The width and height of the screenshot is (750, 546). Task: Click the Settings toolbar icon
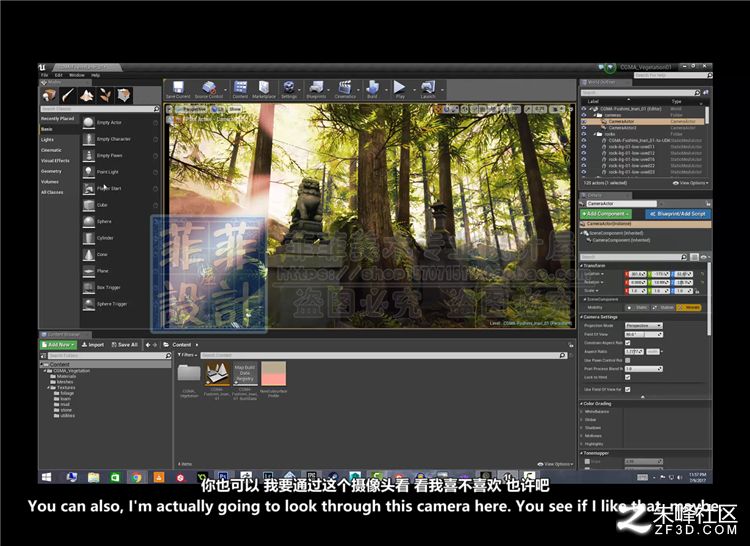pyautogui.click(x=289, y=89)
